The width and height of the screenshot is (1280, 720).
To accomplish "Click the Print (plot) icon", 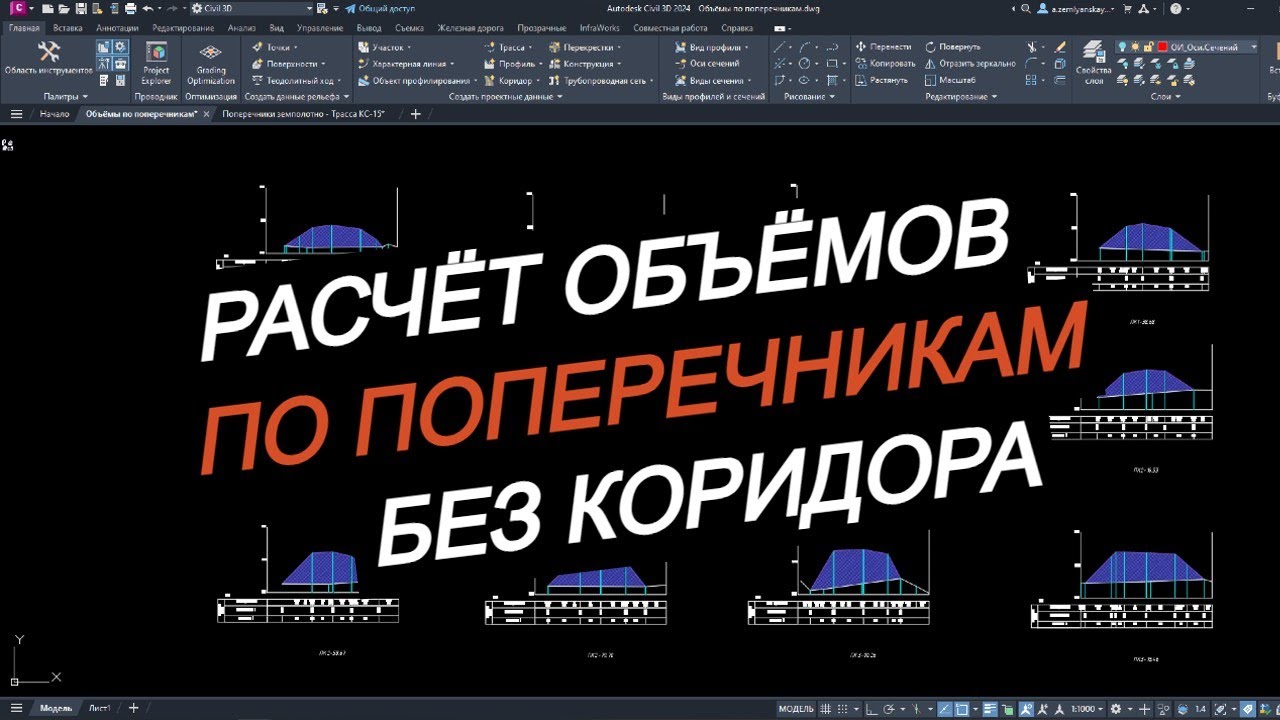I will click(130, 8).
